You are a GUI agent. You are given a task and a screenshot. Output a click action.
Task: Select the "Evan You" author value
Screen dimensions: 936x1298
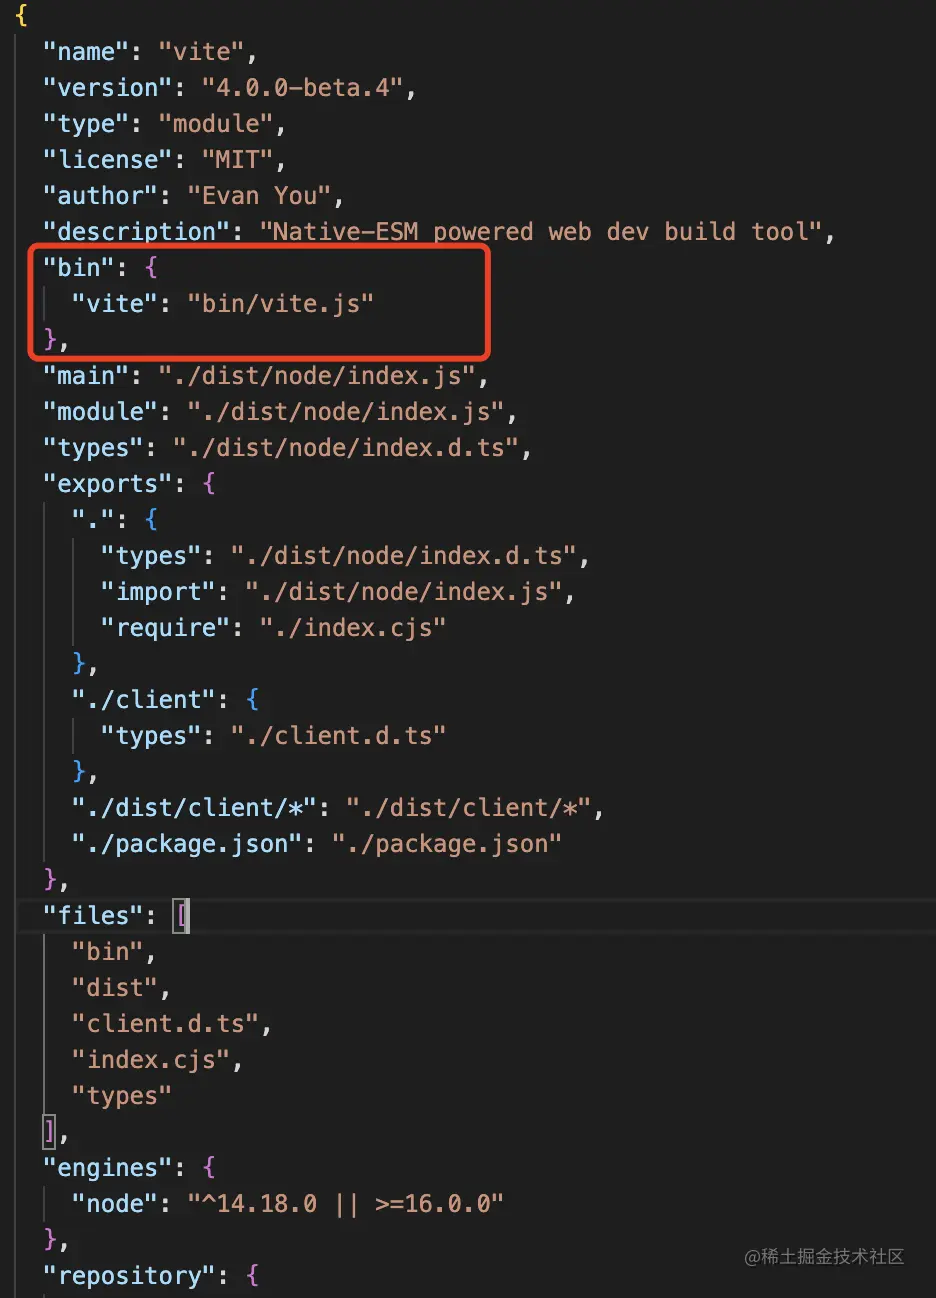tap(260, 196)
